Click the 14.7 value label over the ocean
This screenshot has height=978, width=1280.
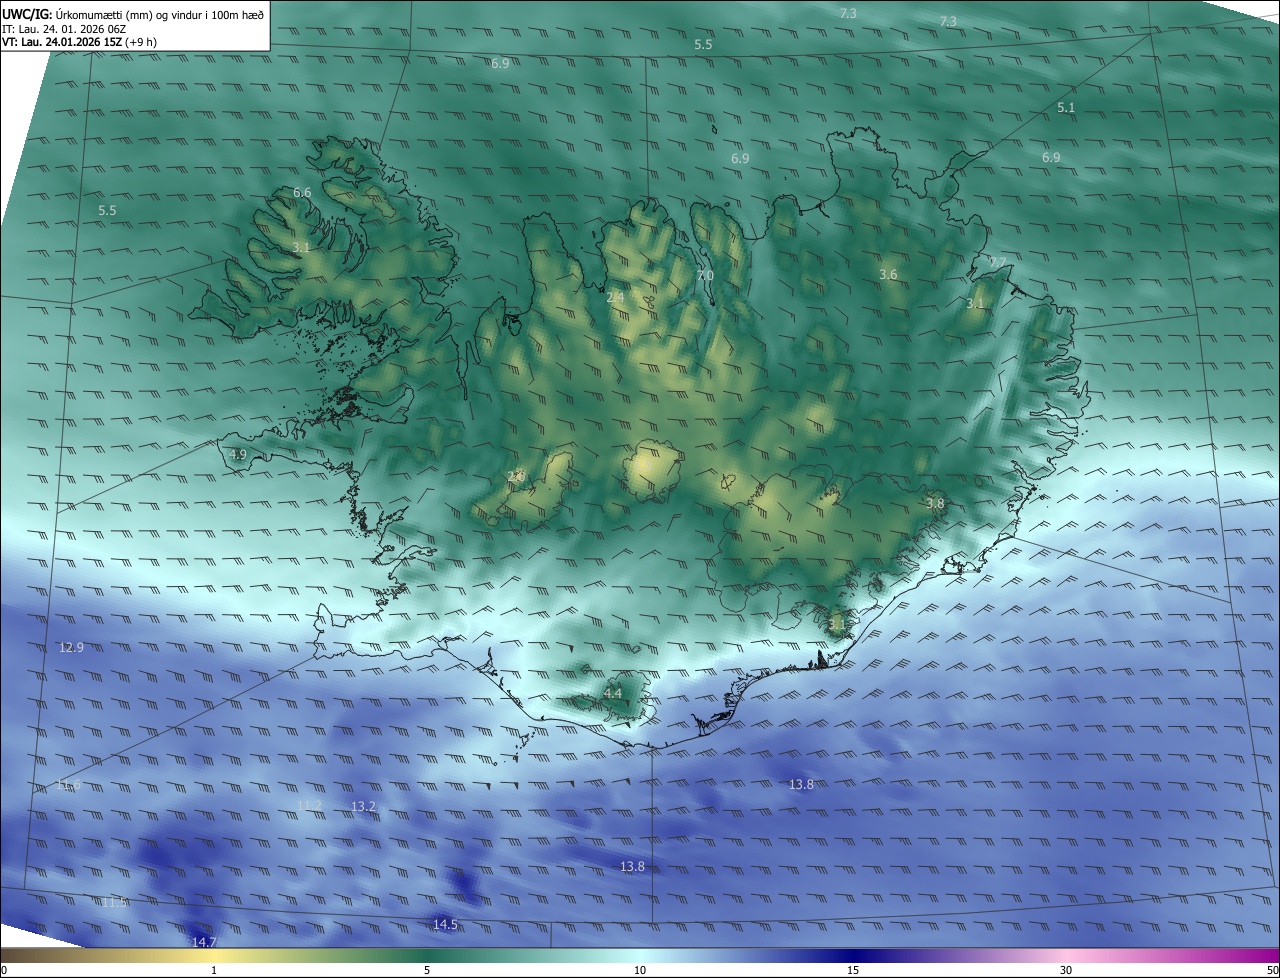[204, 942]
